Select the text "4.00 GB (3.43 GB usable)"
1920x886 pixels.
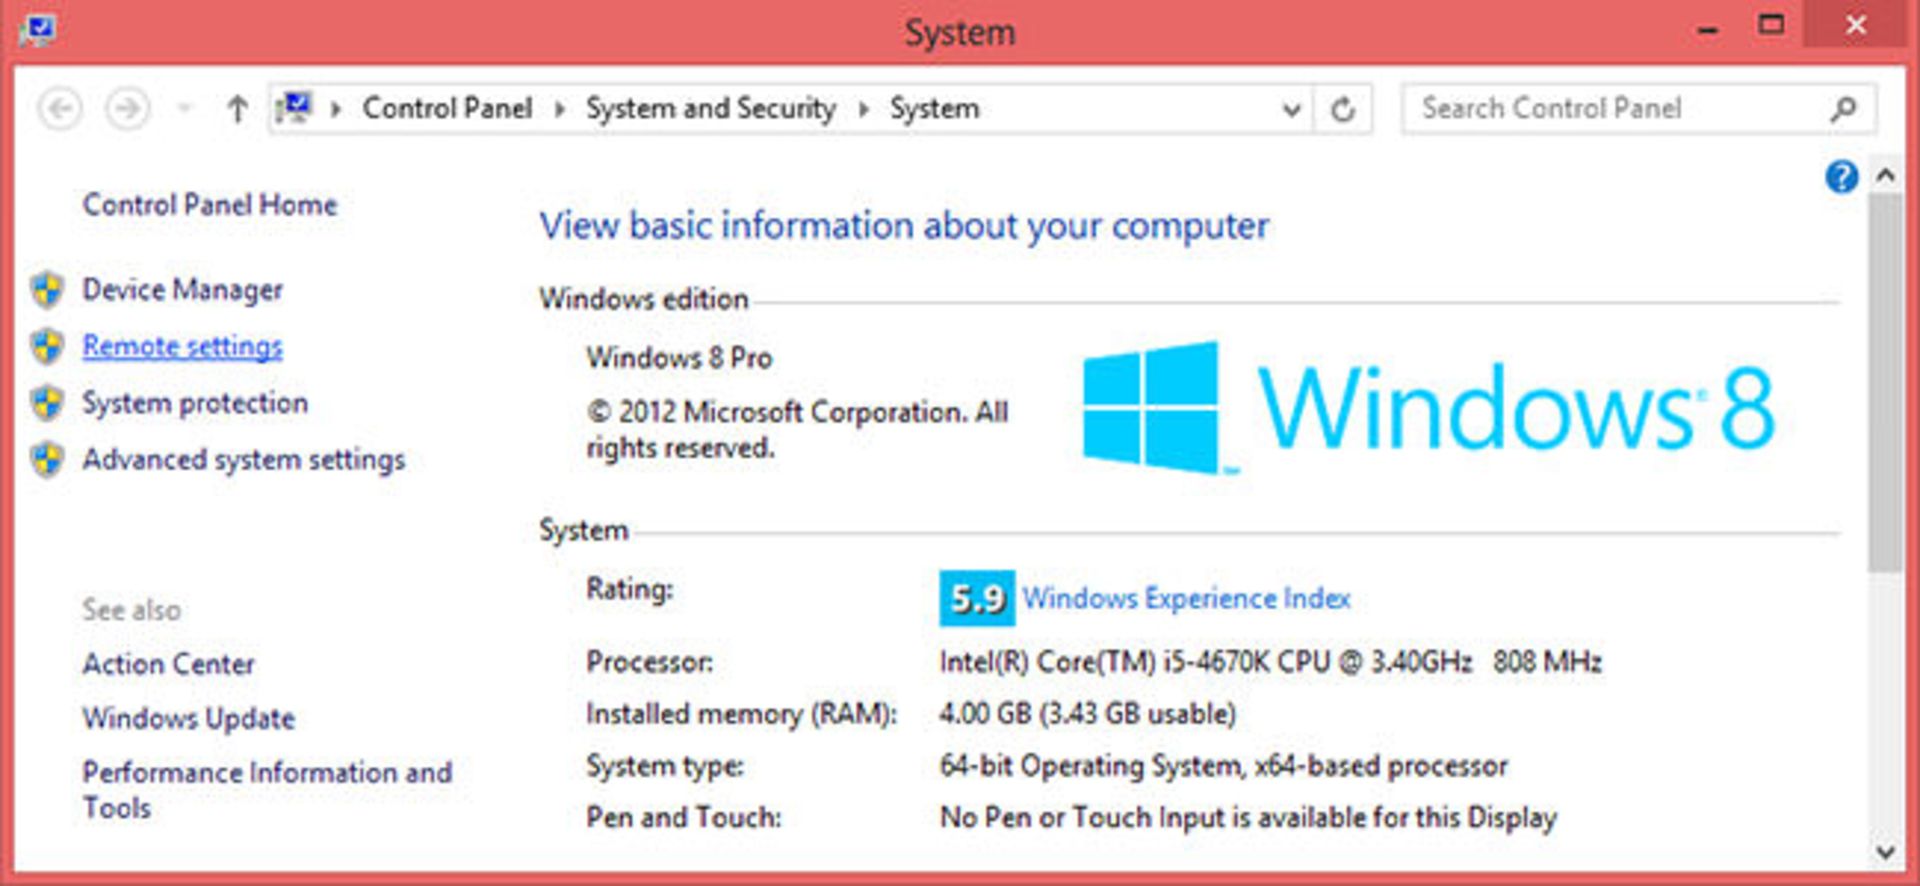coord(1088,714)
